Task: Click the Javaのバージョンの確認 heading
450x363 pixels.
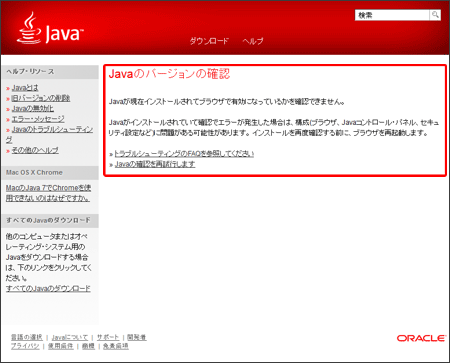Action: click(169, 74)
